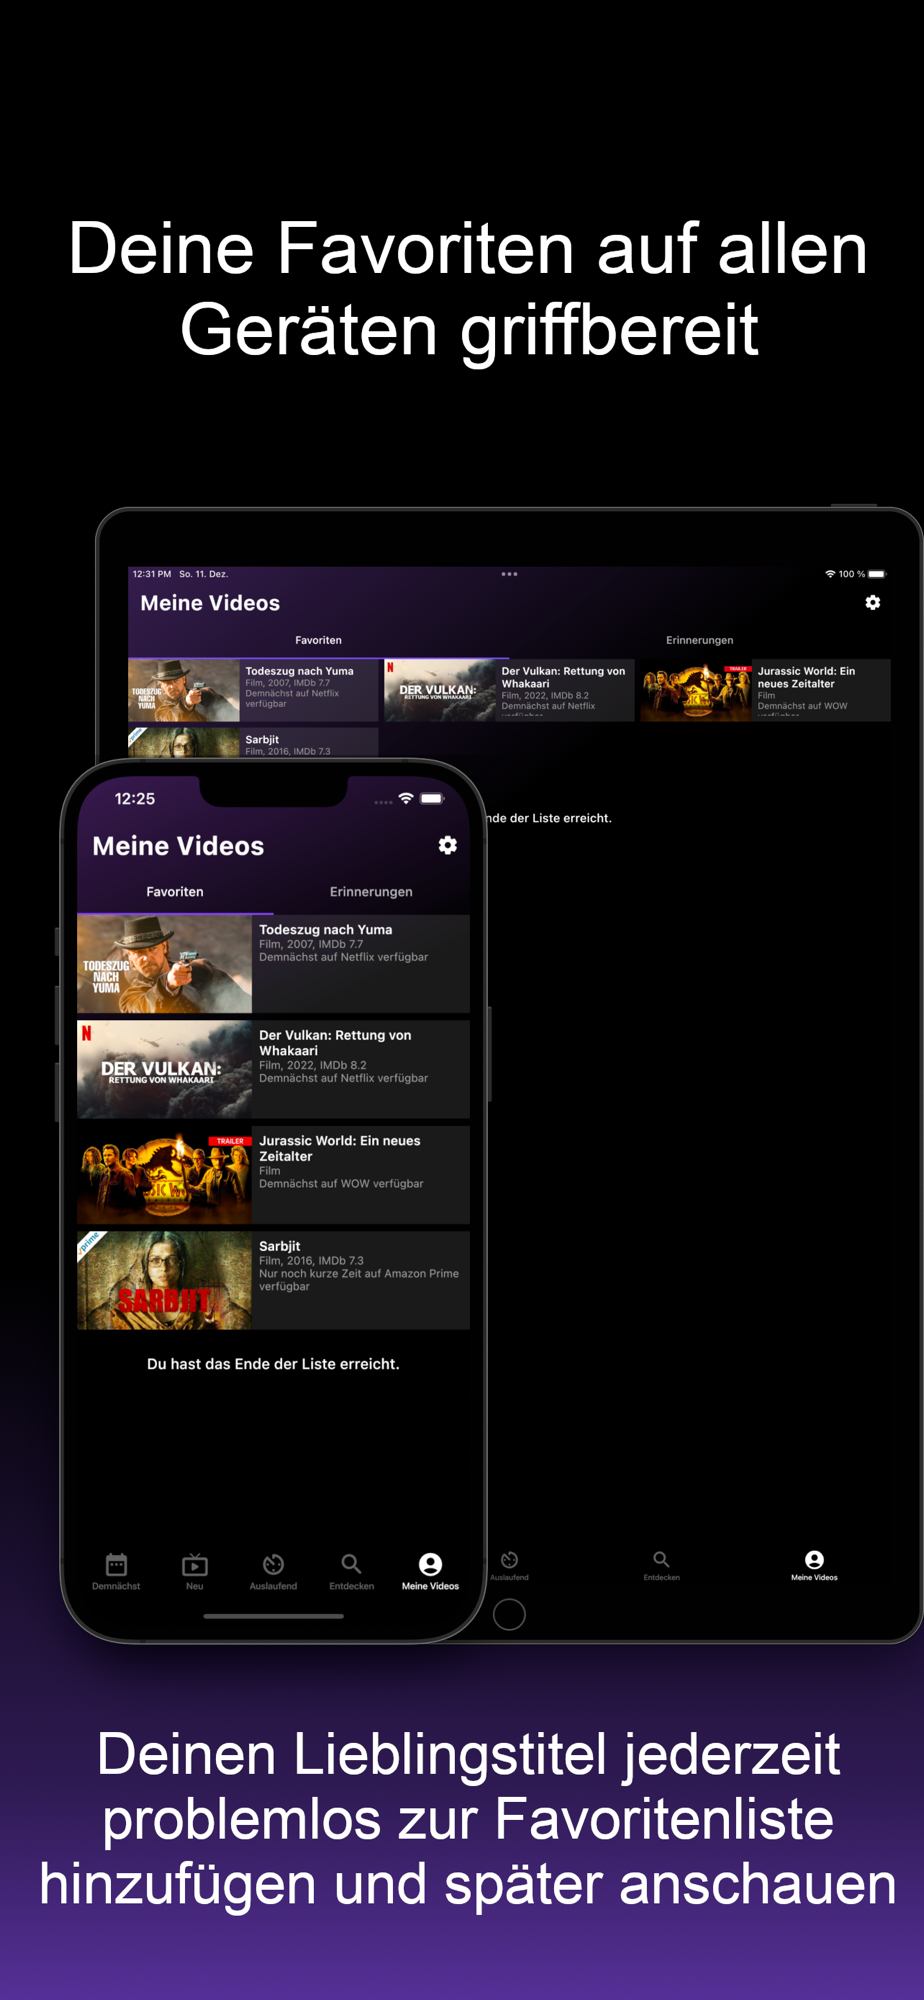Image resolution: width=924 pixels, height=2000 pixels.
Task: Select Erinnerungen tab on the iPhone
Action: [371, 891]
